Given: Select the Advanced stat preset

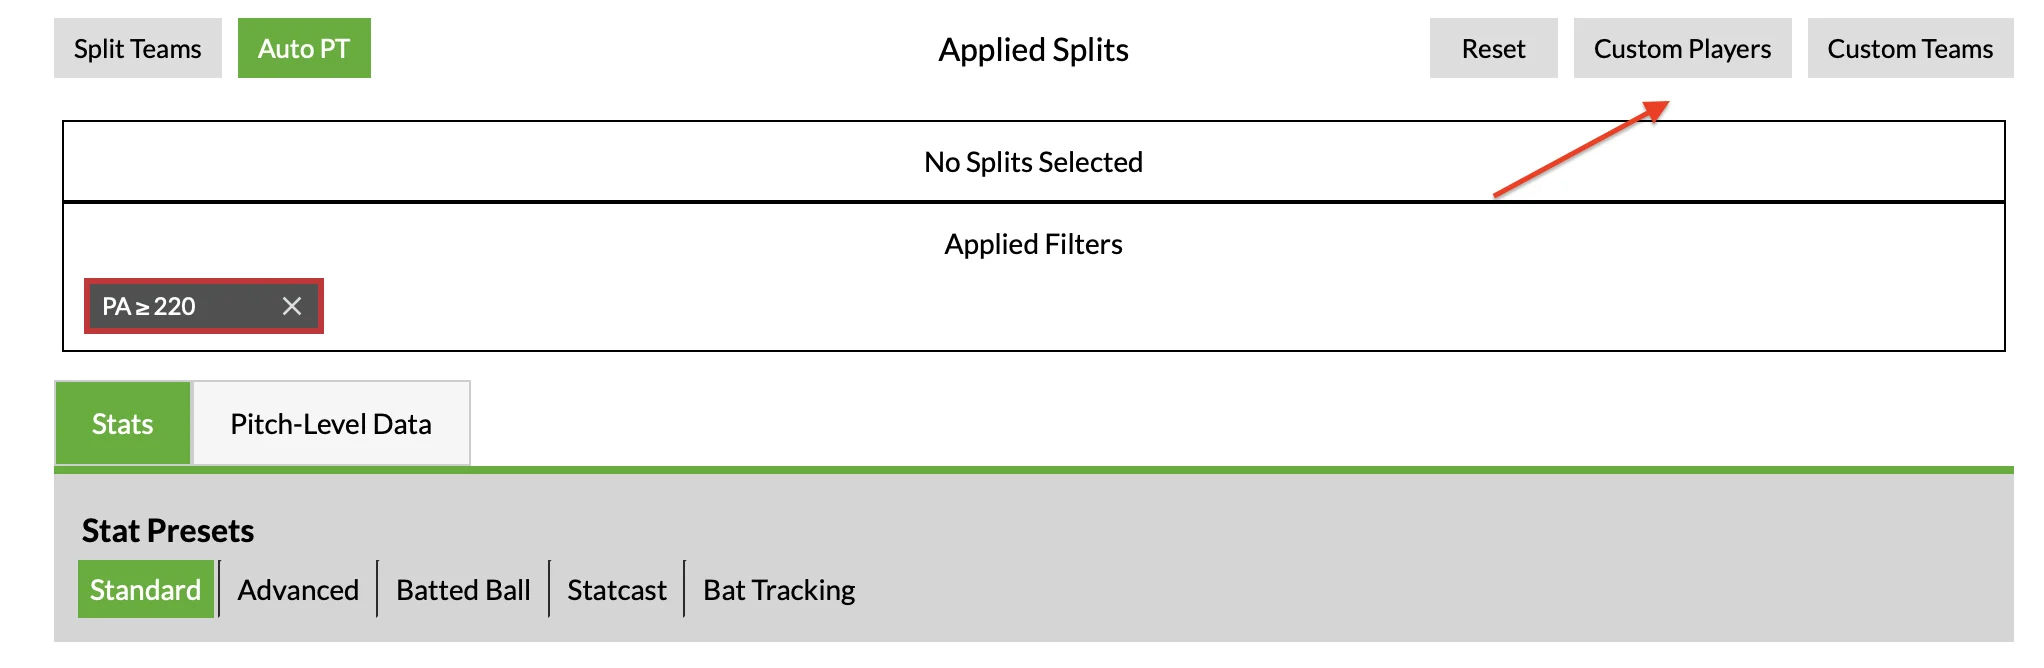Looking at the screenshot, I should [x=298, y=590].
